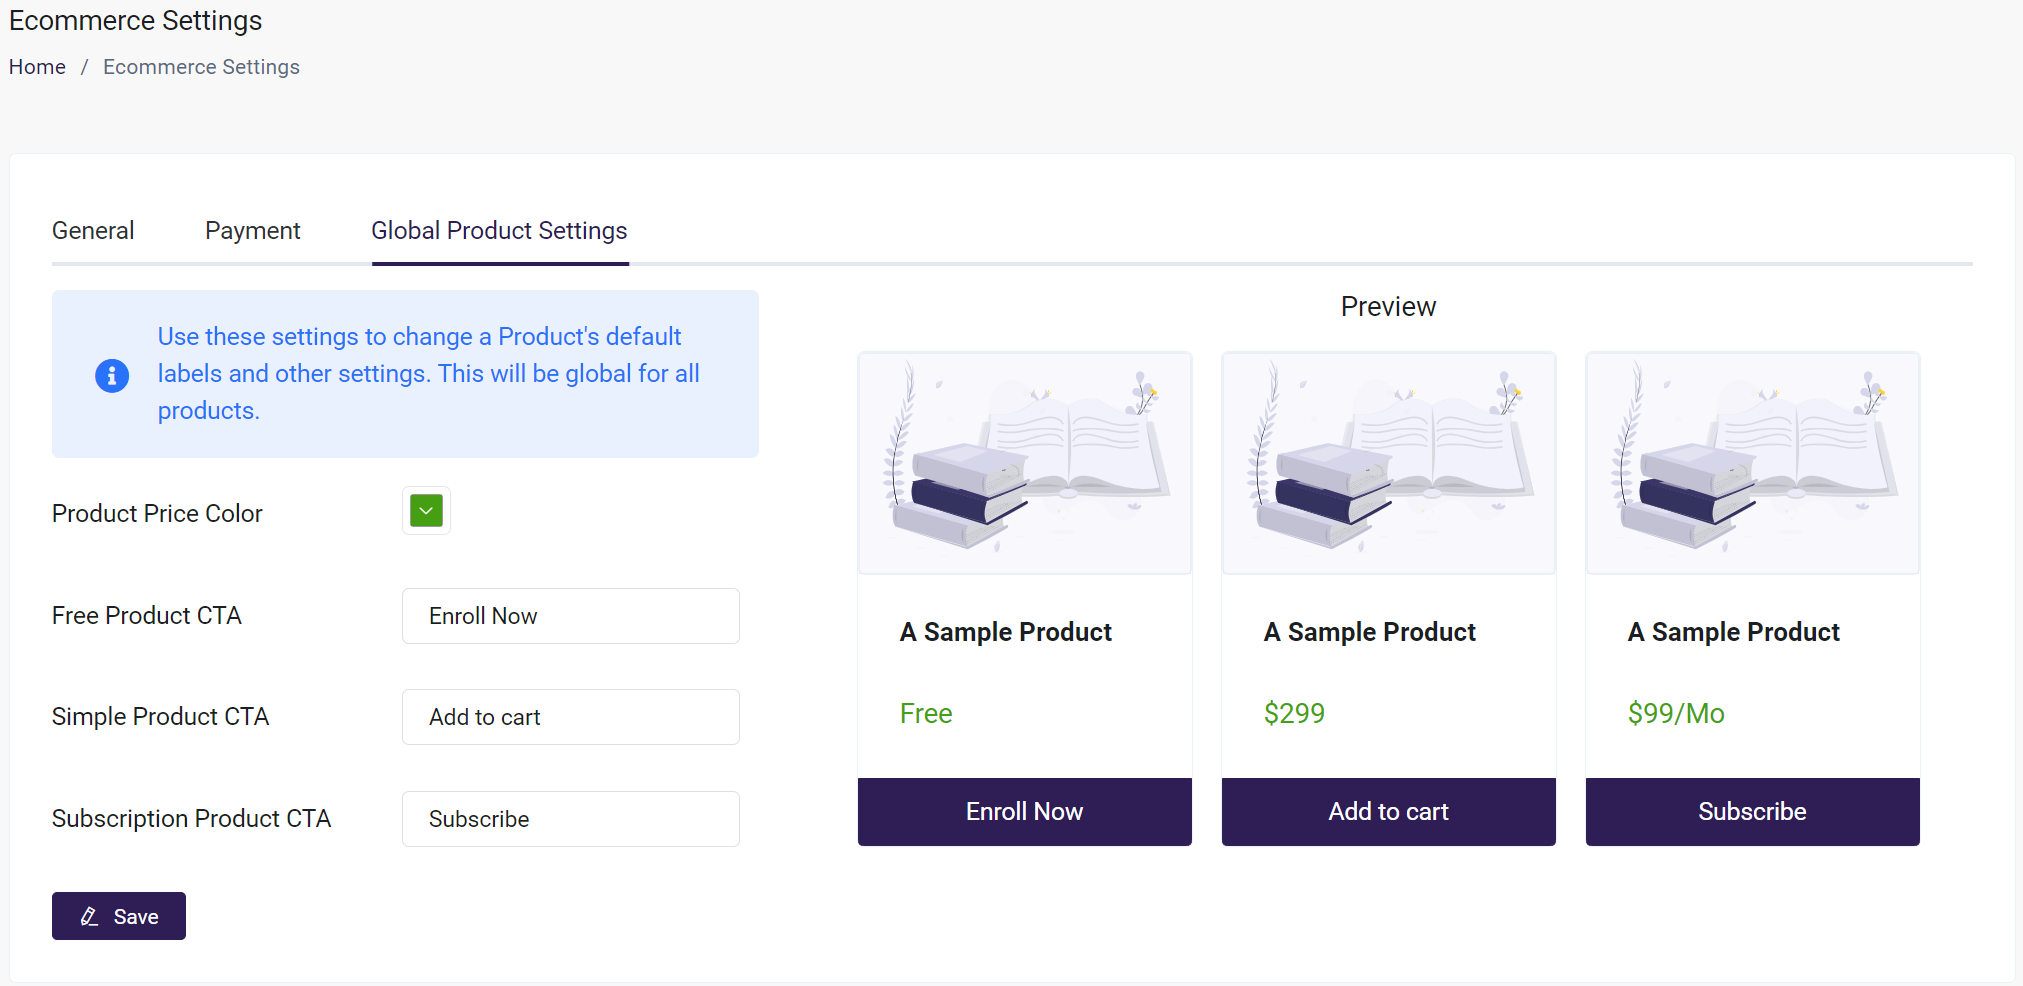Click the Free sample product thumbnail image
This screenshot has height=986, width=2023.
[x=1023, y=463]
